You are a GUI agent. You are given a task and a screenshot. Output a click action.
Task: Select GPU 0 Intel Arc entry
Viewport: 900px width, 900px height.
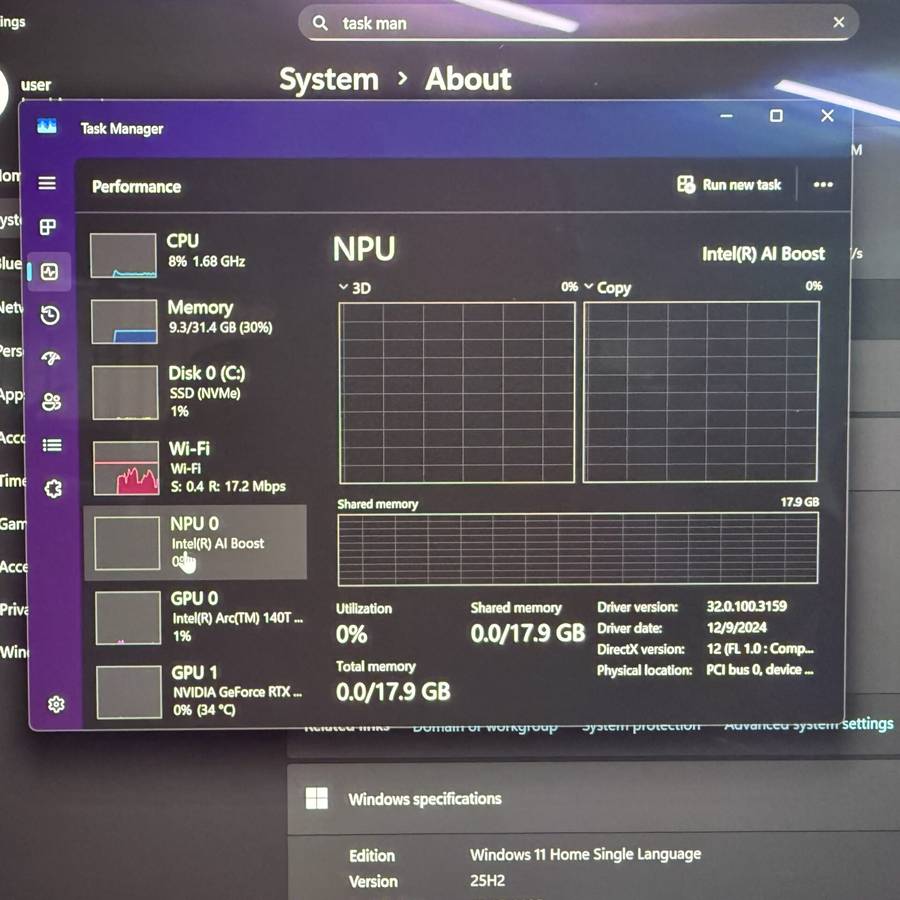[199, 618]
